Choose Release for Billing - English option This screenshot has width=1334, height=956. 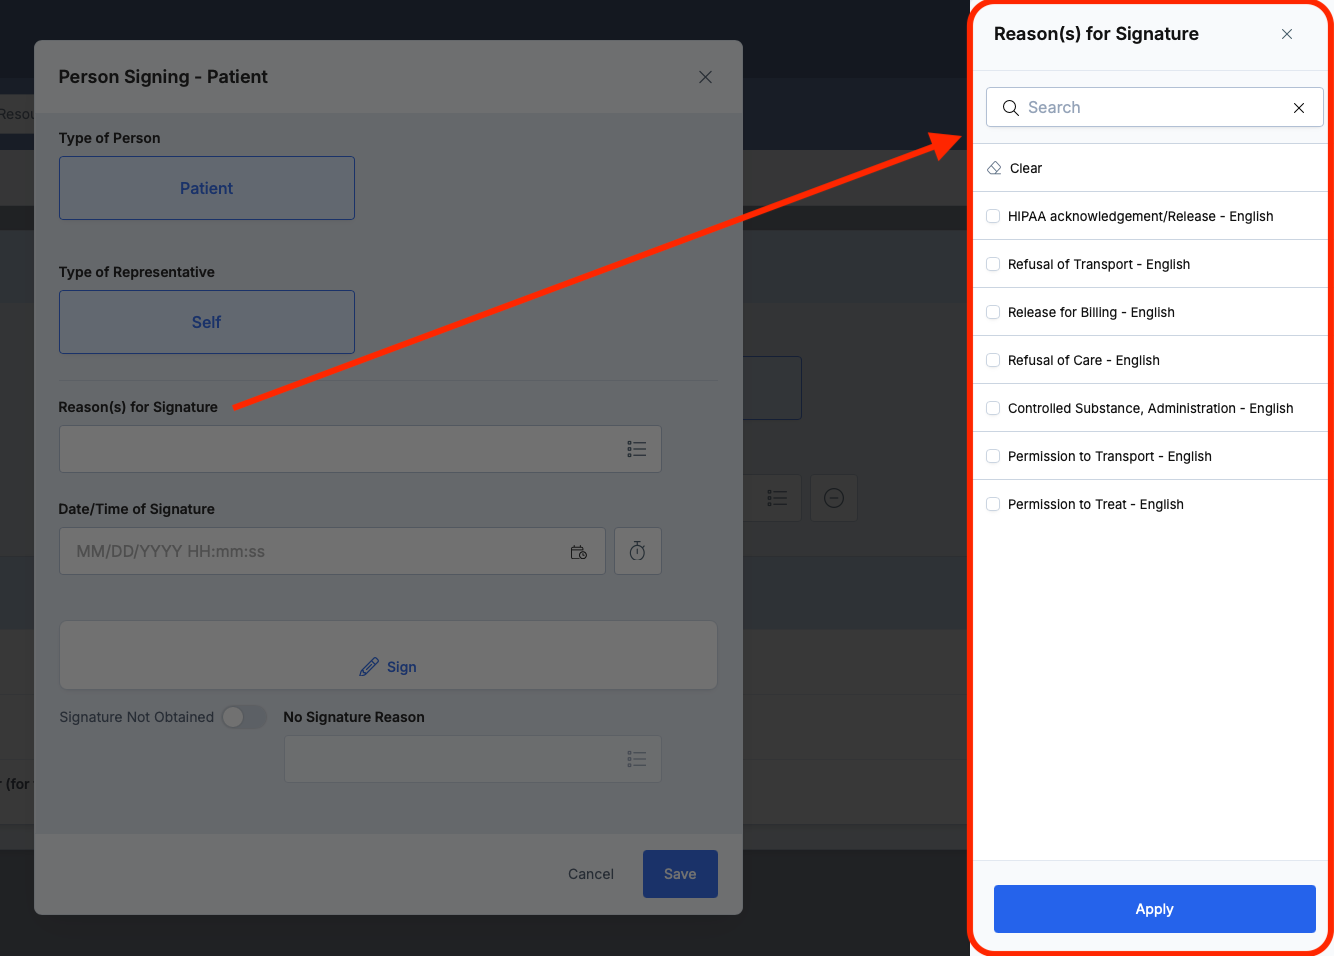1090,312
